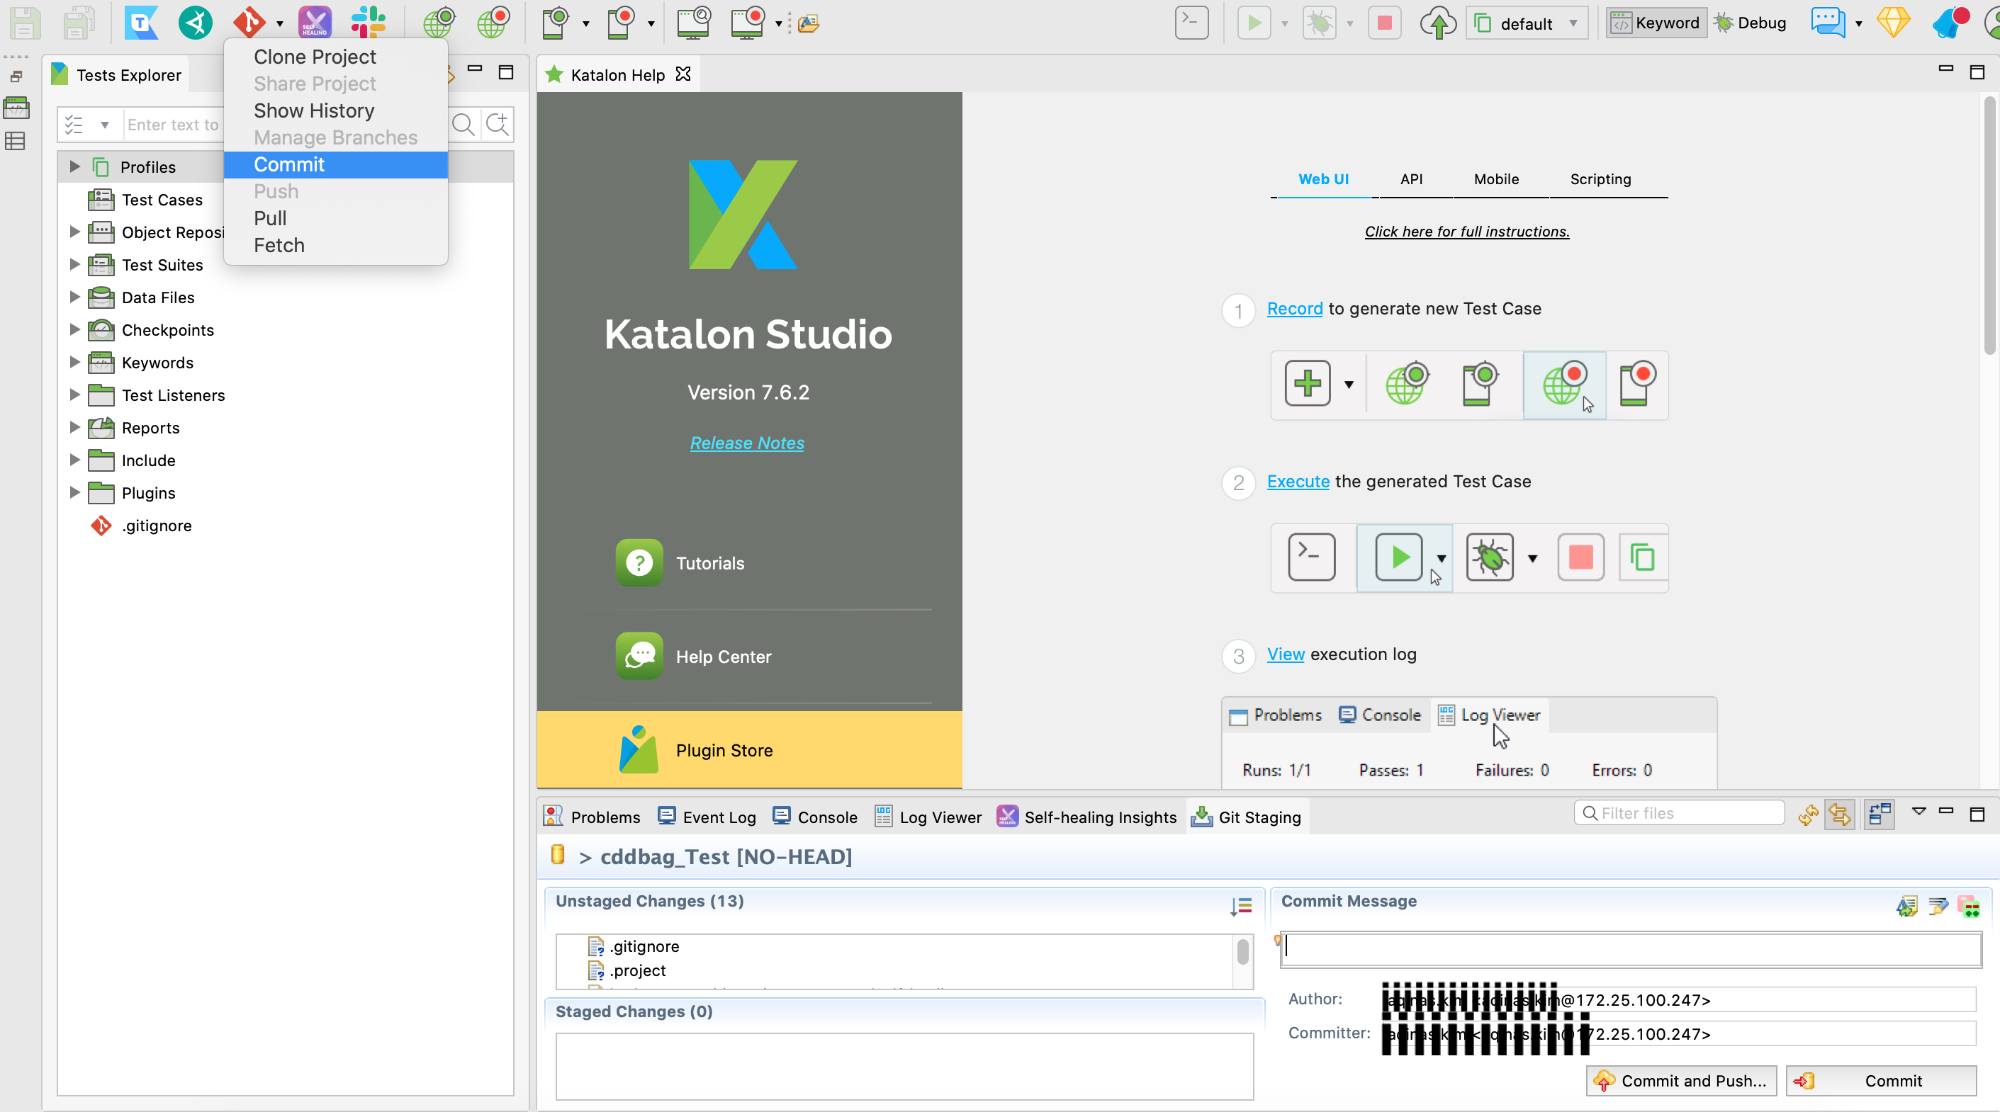2000x1112 pixels.
Task: Open the announcements megaphone icon
Action: coord(1949,22)
